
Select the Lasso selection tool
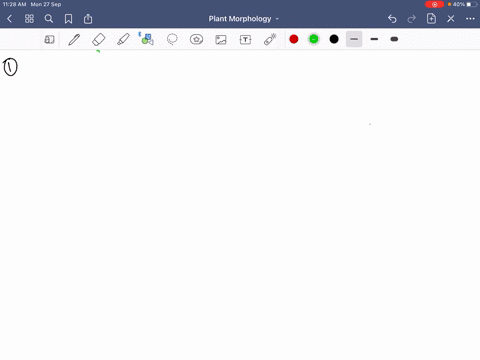coord(172,39)
